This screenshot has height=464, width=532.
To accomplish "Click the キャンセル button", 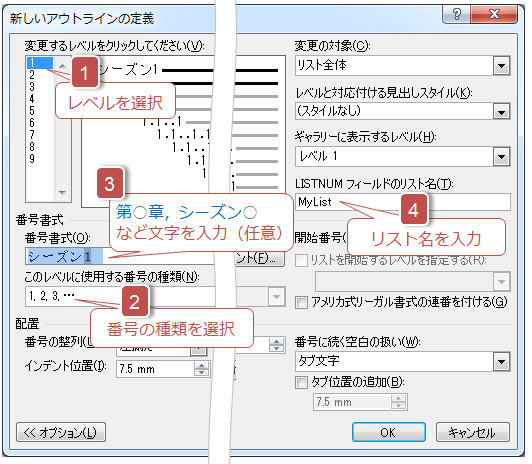I will coord(473,432).
